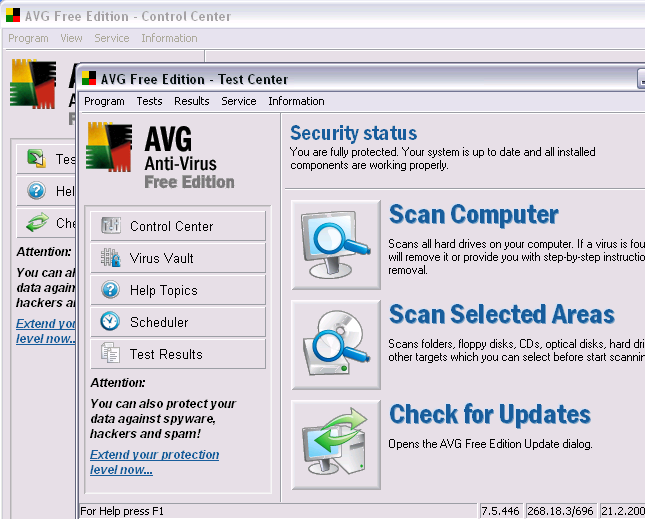Click the Scan Computer monitor icon
This screenshot has width=645, height=519.
[x=336, y=244]
